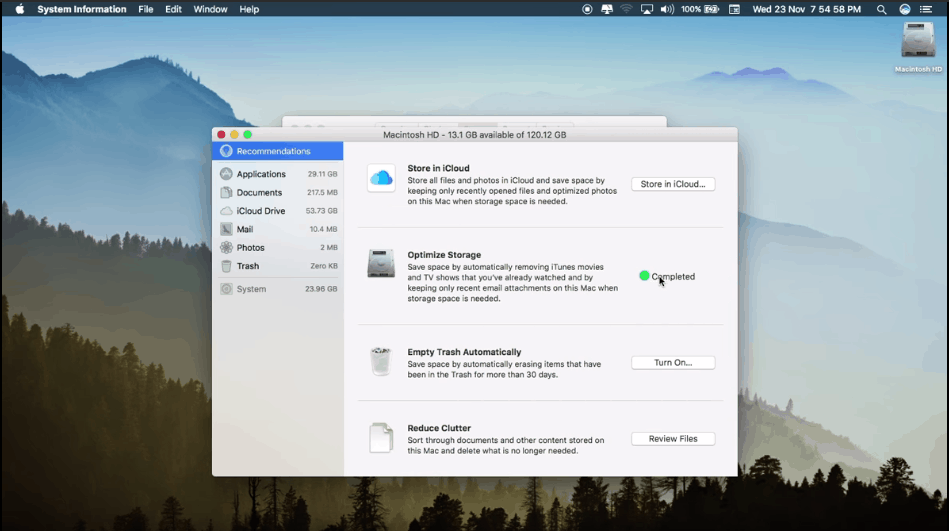
Task: Click the Review Files button
Action: tap(673, 439)
